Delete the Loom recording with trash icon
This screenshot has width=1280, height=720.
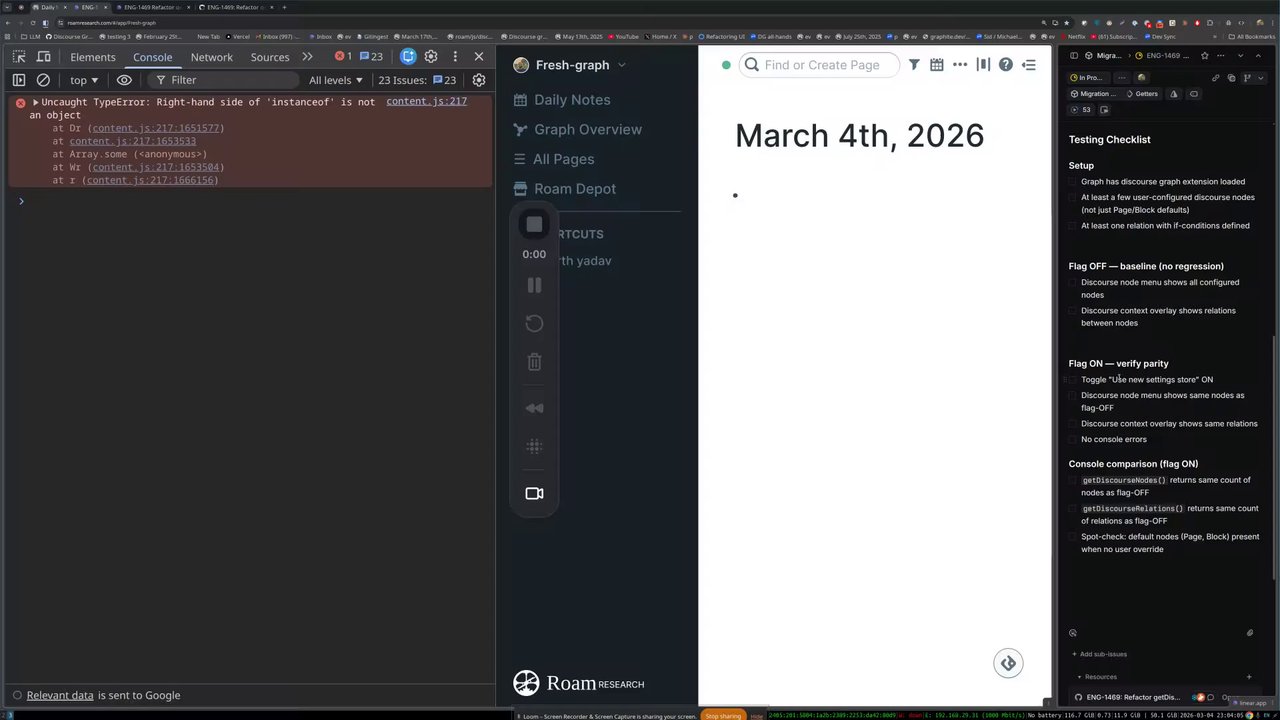[534, 362]
